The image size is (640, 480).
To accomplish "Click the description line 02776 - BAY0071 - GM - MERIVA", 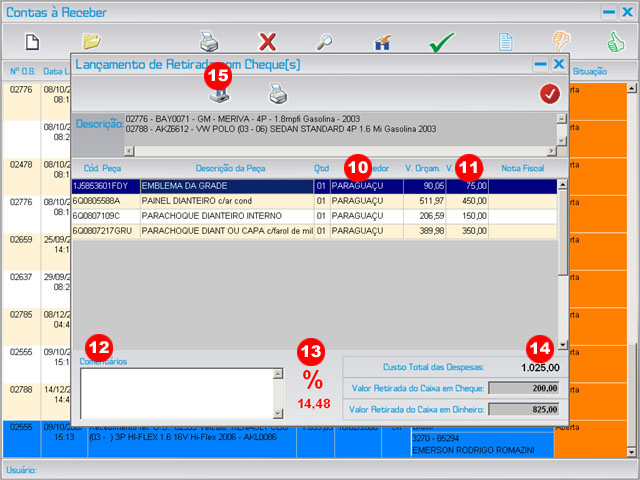I will tap(242, 119).
